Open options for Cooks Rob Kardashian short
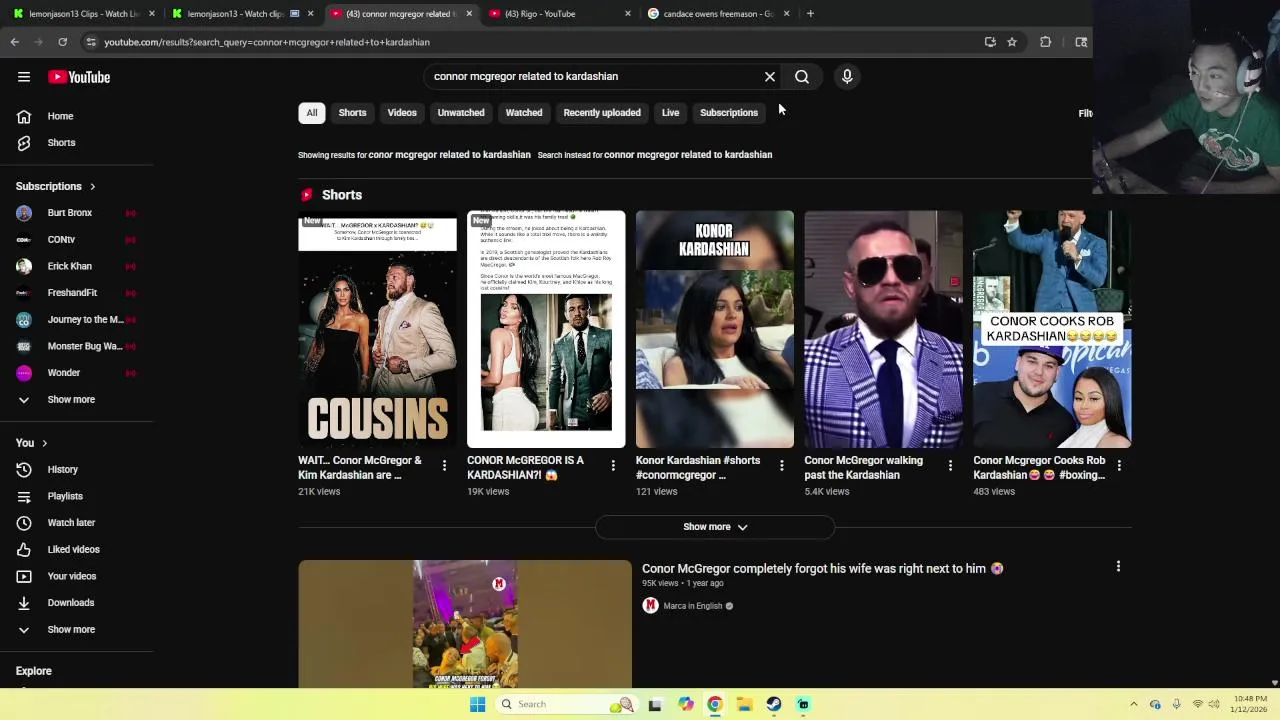The height and width of the screenshot is (720, 1280). (x=1119, y=466)
